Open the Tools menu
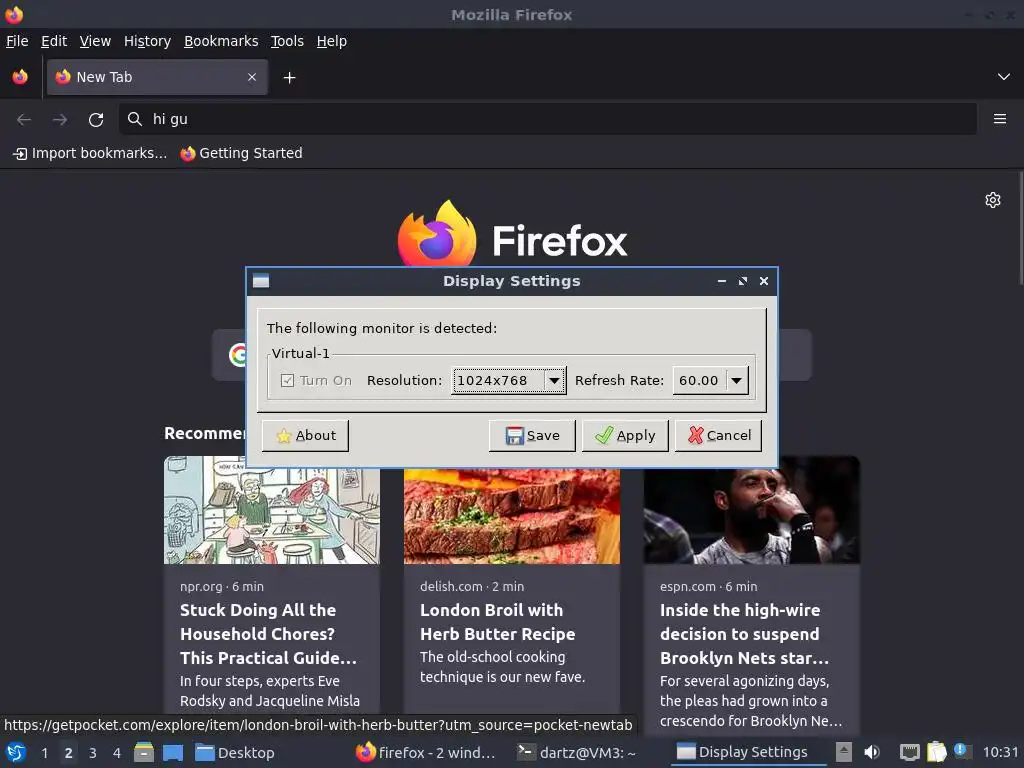The width and height of the screenshot is (1024, 768). pos(287,41)
